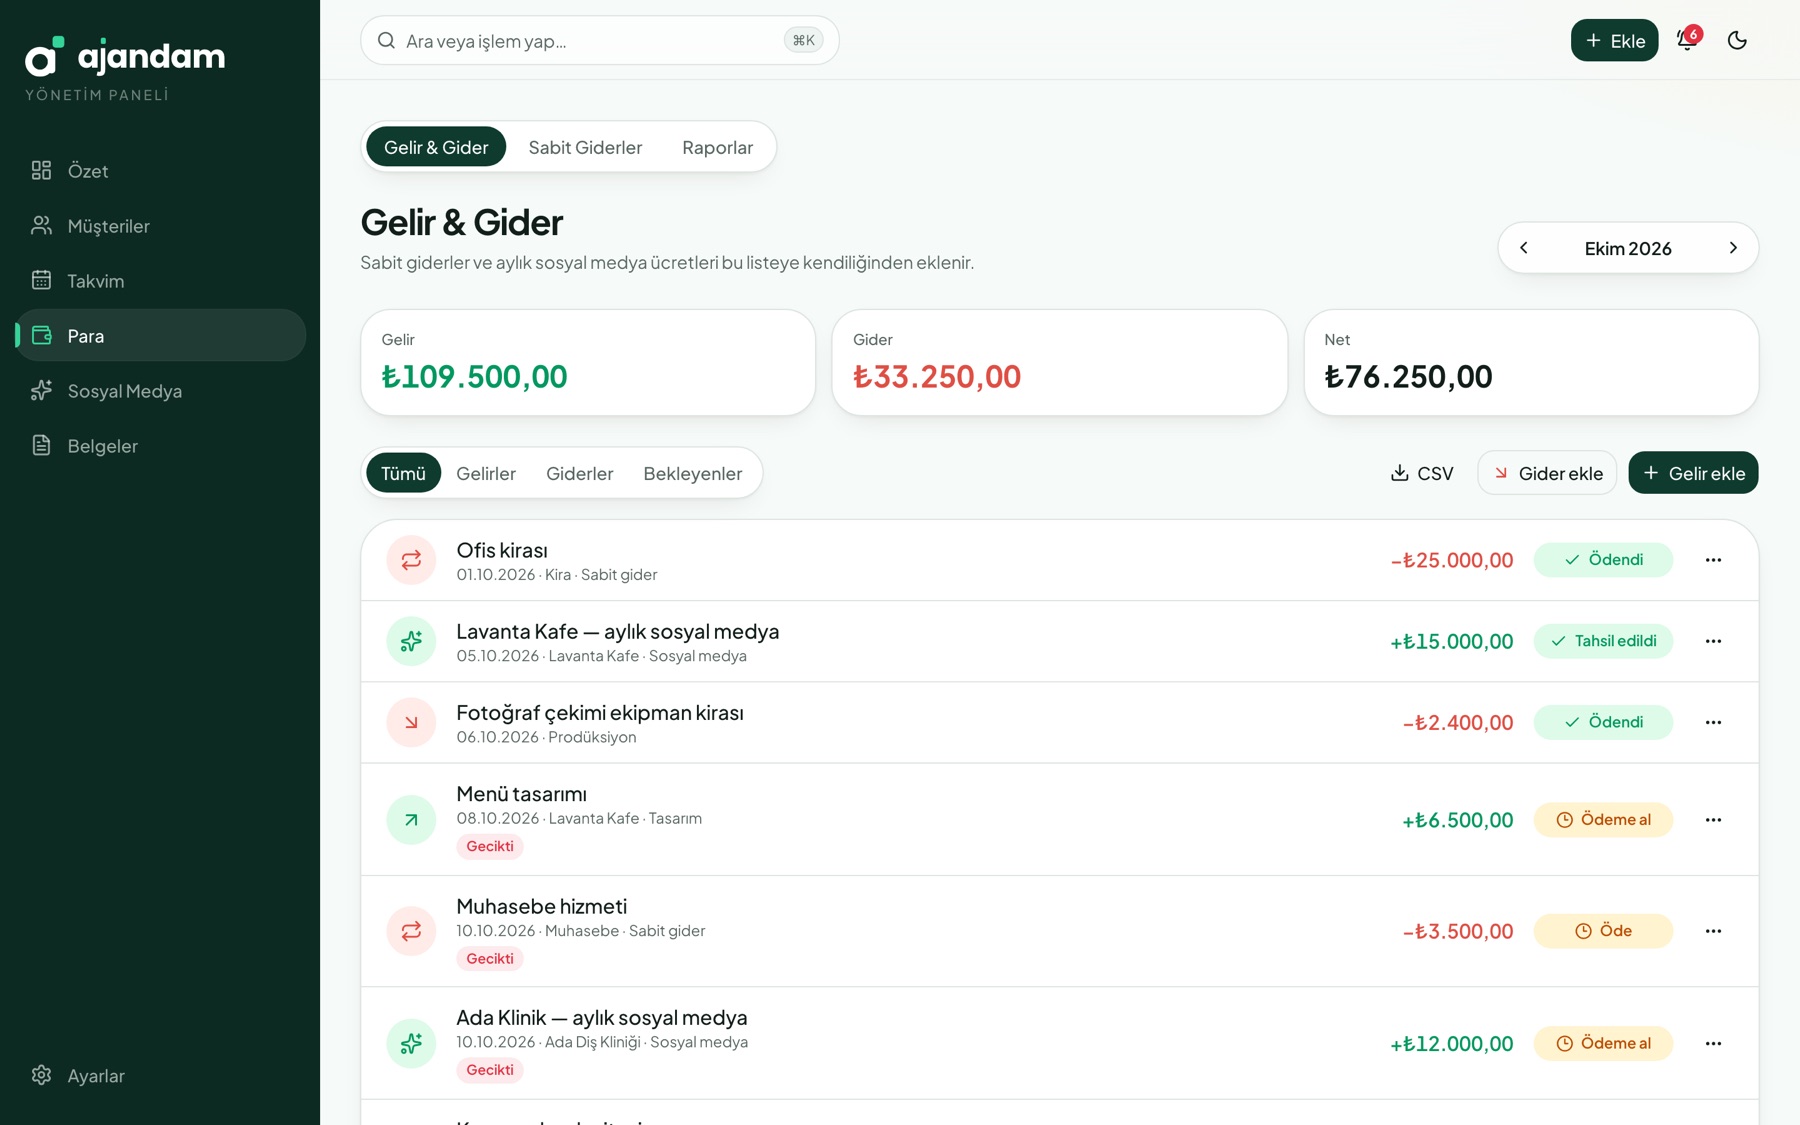Open more options for Lavanta Kafe row
The width and height of the screenshot is (1800, 1125).
pos(1713,641)
